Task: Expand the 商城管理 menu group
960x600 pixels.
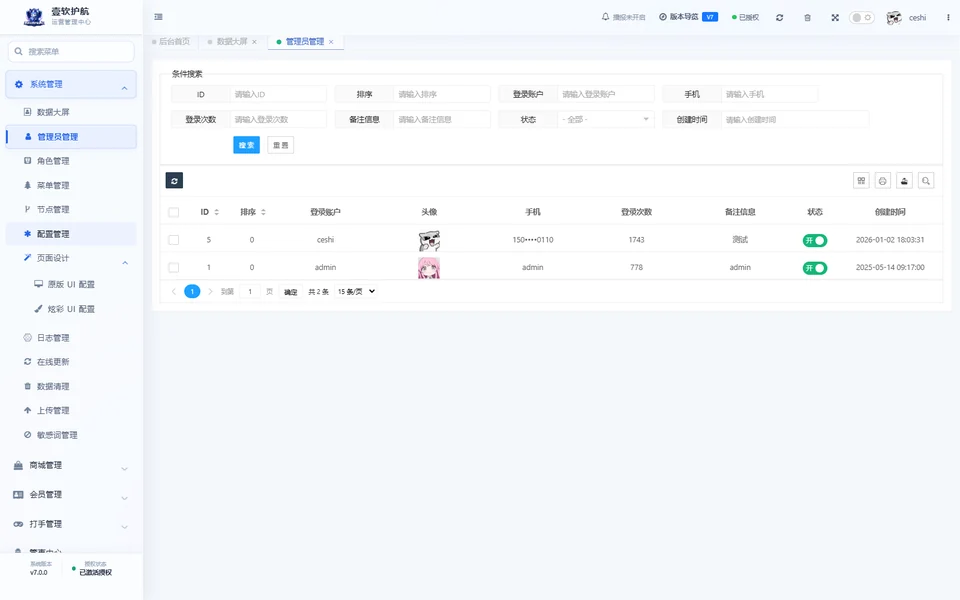Action: (71, 465)
